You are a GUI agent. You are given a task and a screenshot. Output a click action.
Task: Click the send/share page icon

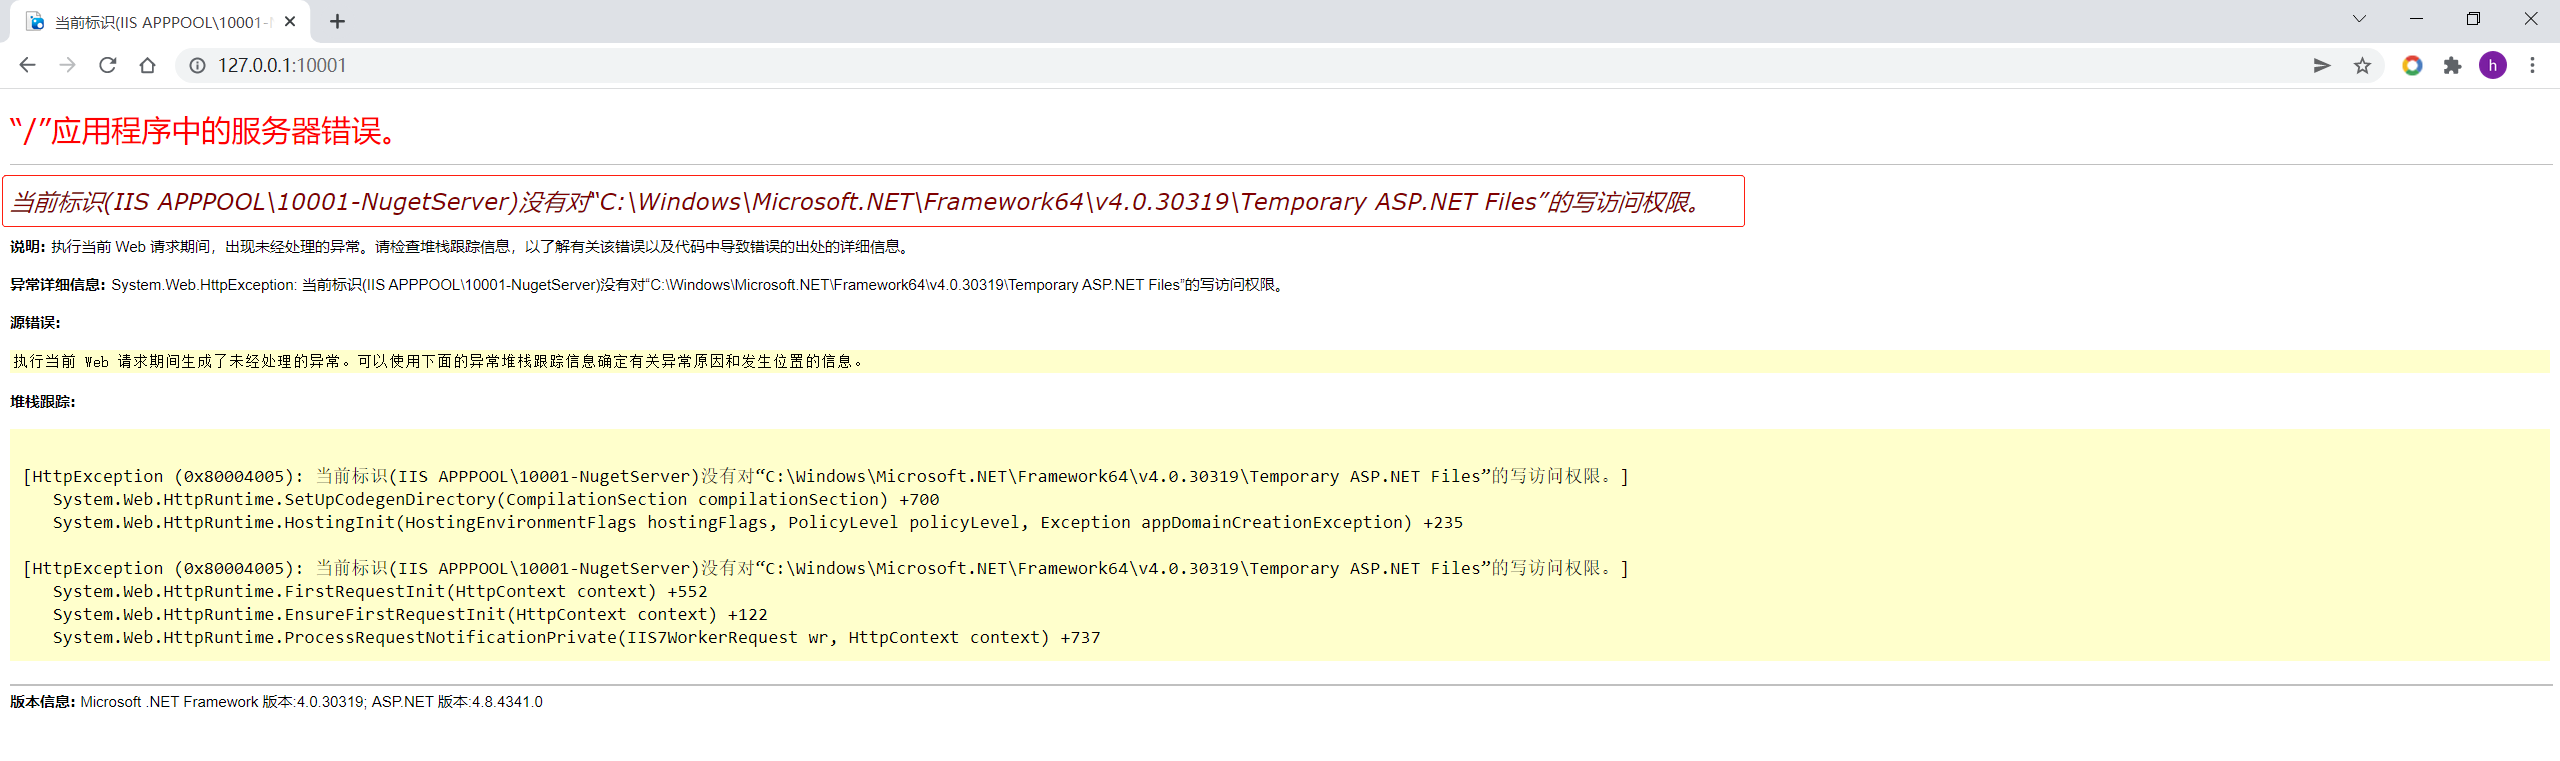(x=2322, y=65)
